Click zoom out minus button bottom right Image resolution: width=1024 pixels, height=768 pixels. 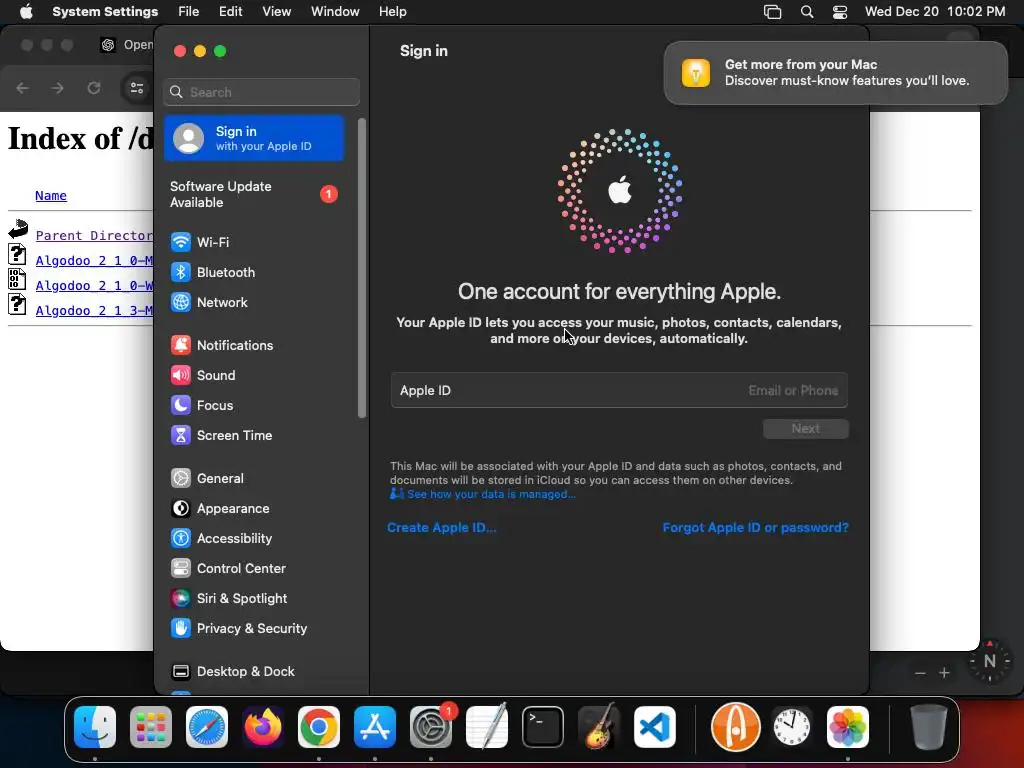pyautogui.click(x=920, y=673)
